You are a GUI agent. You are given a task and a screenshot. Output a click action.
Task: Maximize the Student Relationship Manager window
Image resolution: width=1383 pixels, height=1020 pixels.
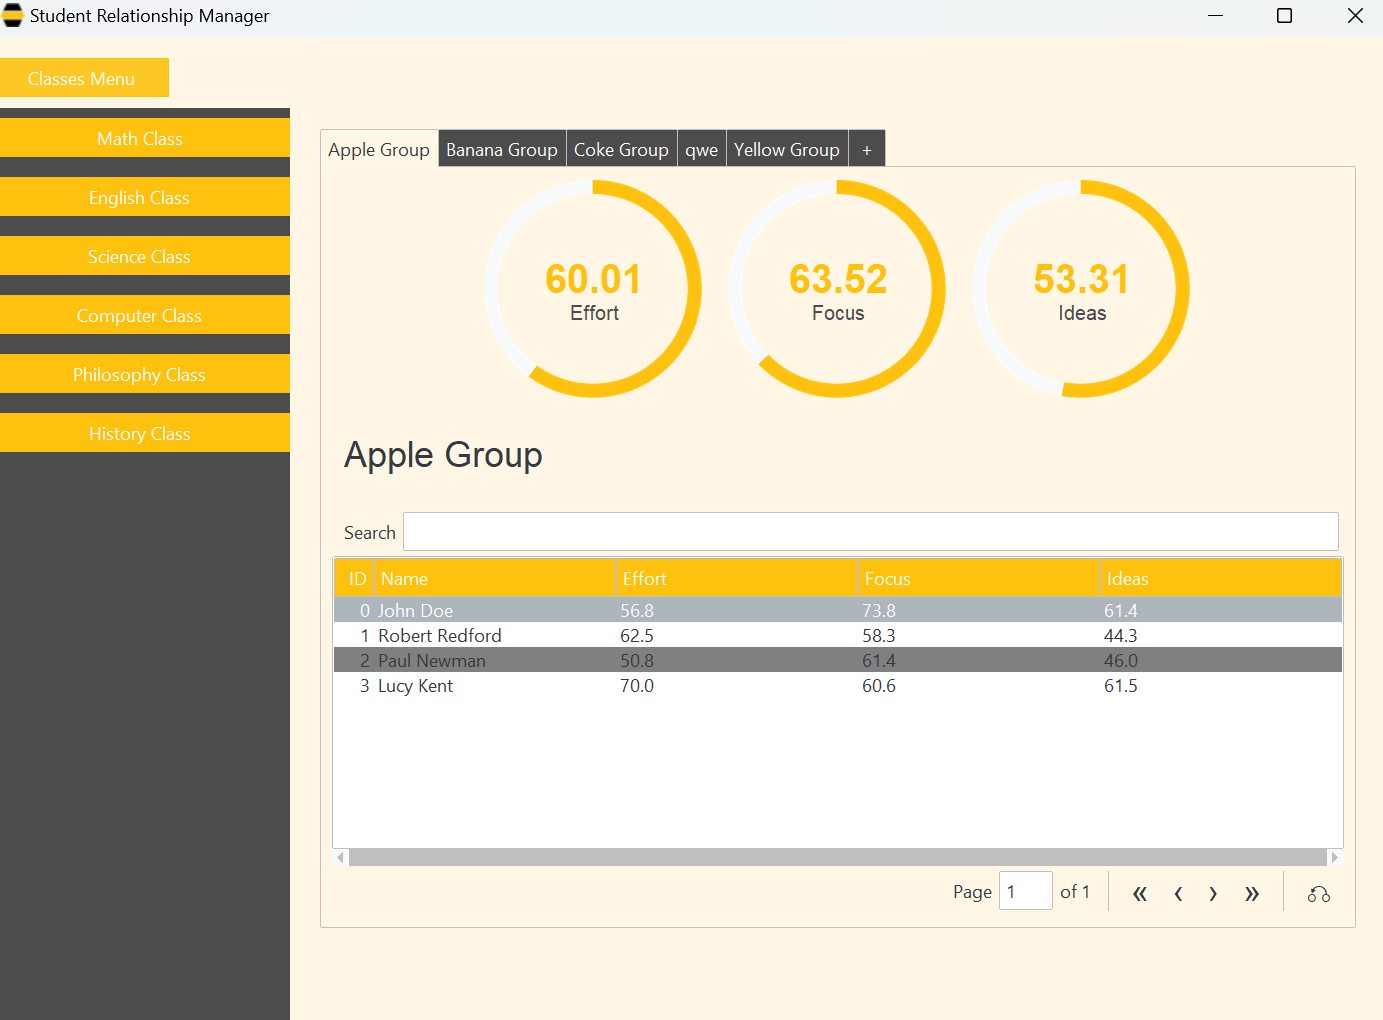coord(1285,16)
